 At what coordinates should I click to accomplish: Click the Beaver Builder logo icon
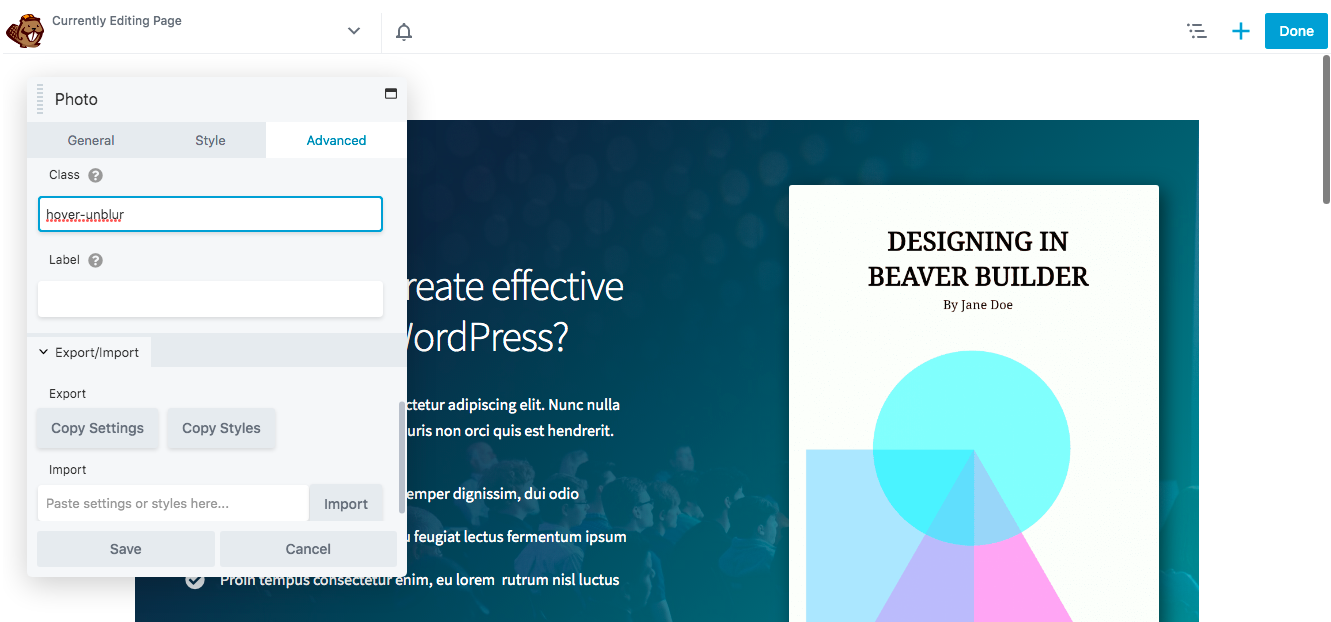[24, 31]
